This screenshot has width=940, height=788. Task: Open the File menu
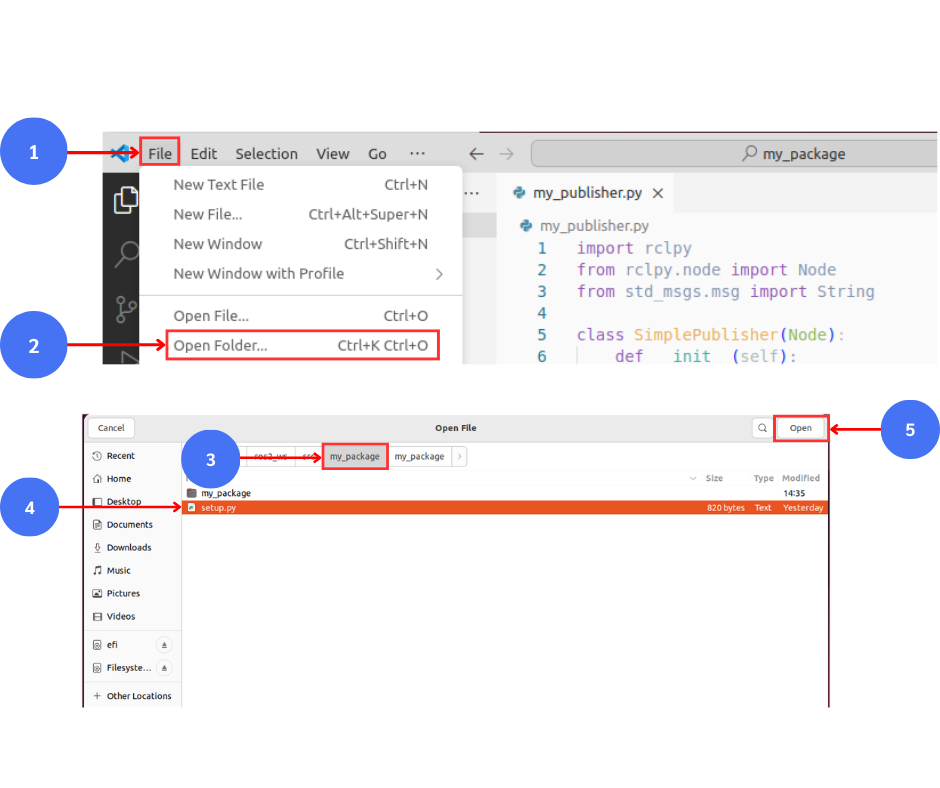160,153
